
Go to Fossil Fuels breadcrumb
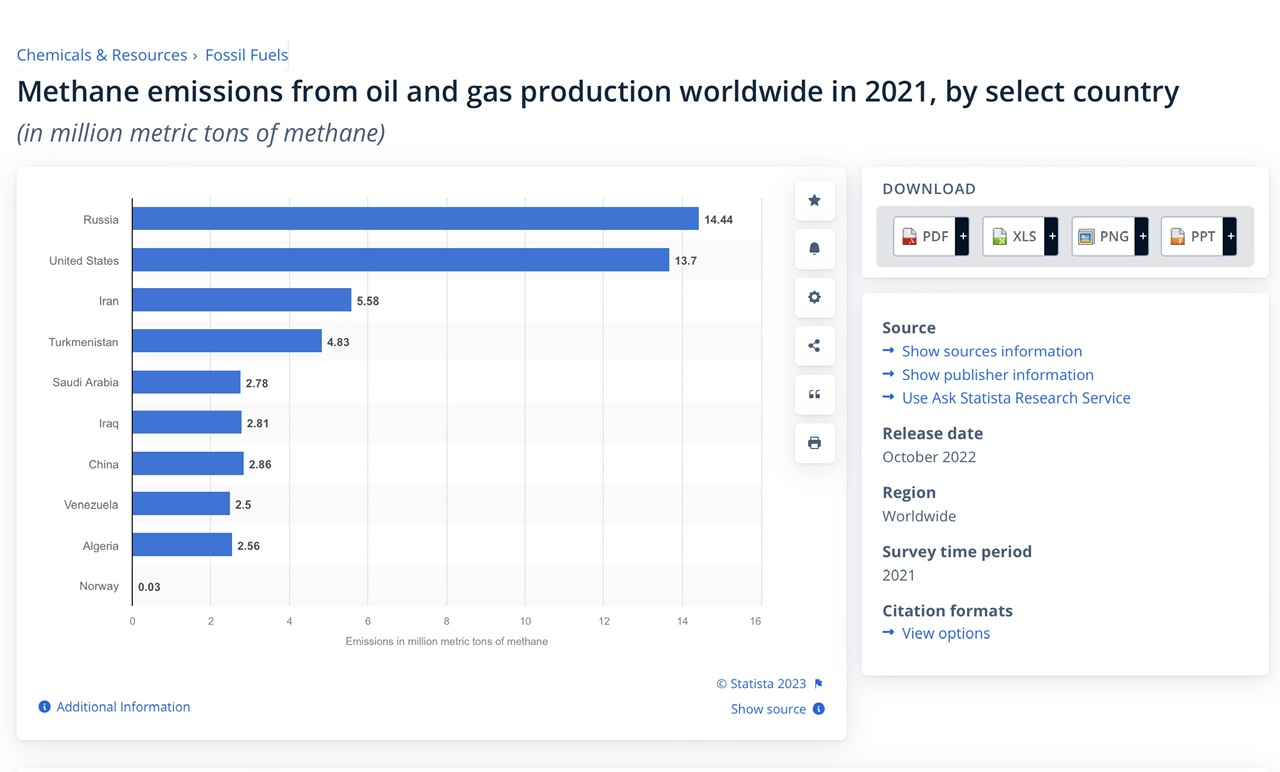coord(246,55)
